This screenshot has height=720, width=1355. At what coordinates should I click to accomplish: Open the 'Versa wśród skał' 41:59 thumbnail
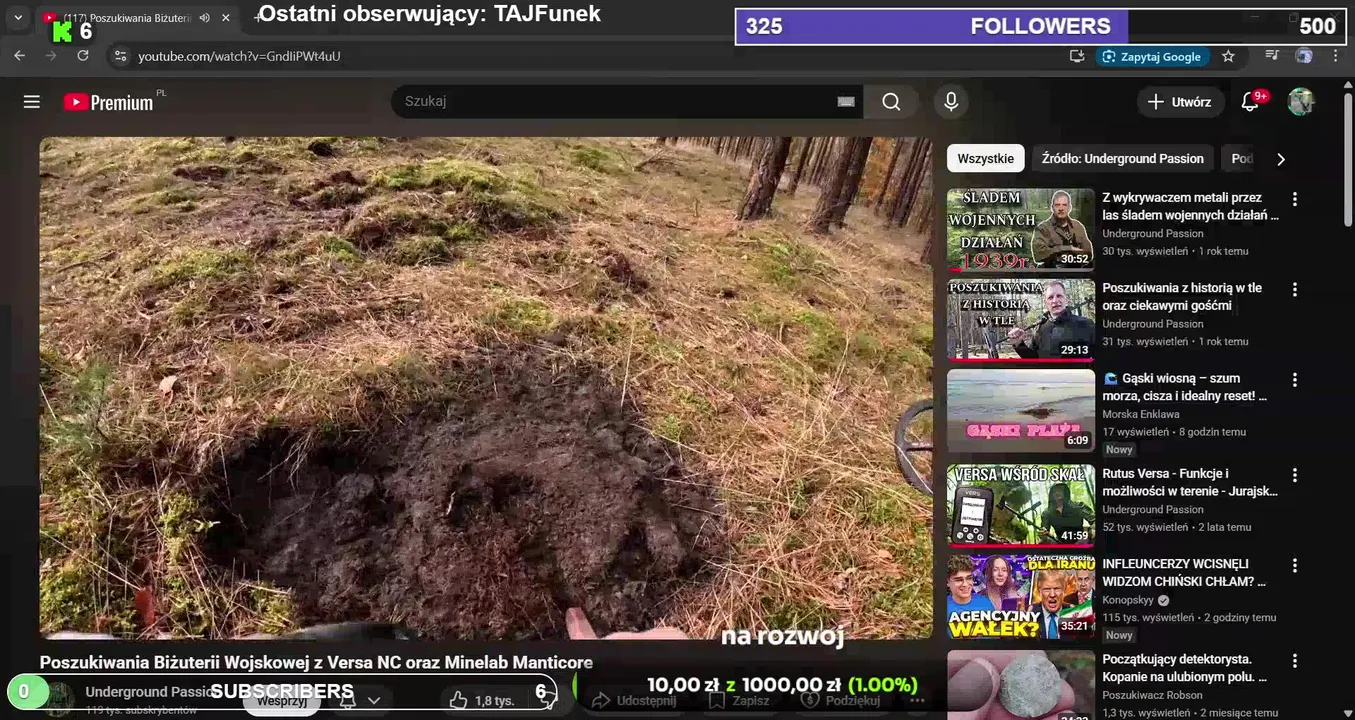[x=1021, y=505]
